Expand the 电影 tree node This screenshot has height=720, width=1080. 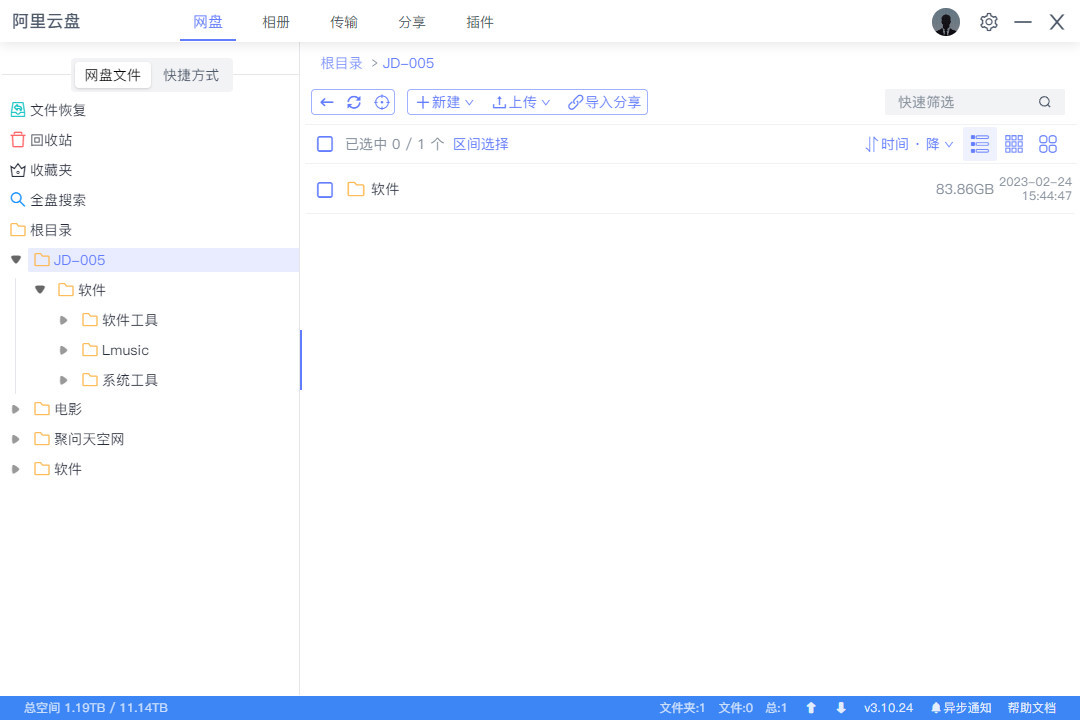click(x=16, y=409)
